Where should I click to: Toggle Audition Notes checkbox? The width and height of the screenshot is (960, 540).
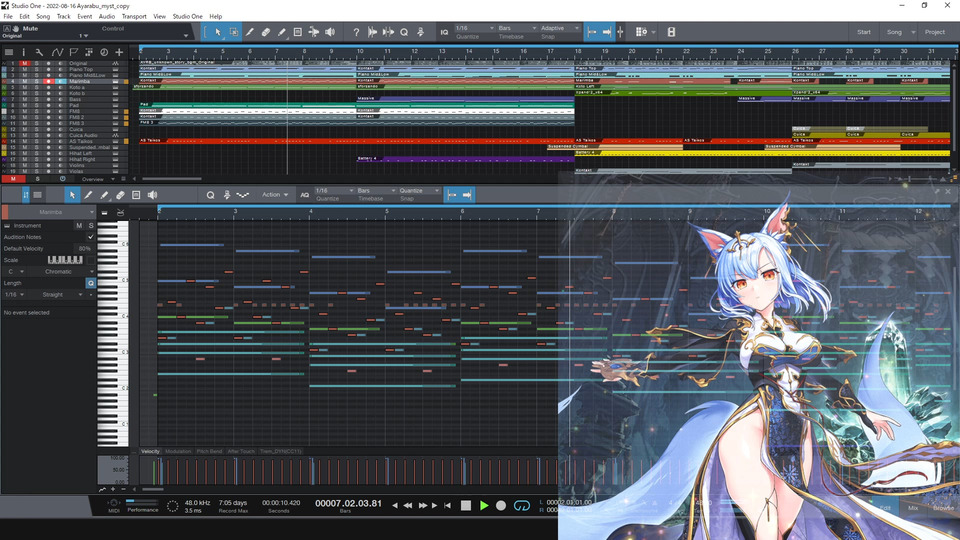pyautogui.click(x=91, y=237)
